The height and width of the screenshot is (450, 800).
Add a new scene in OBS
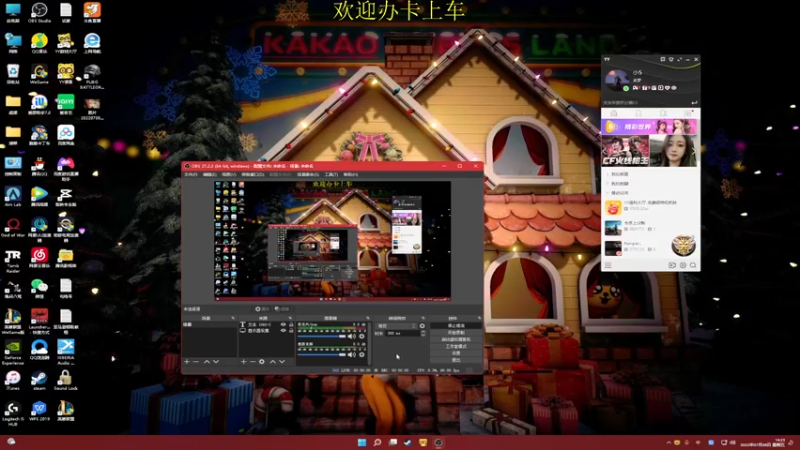[187, 362]
